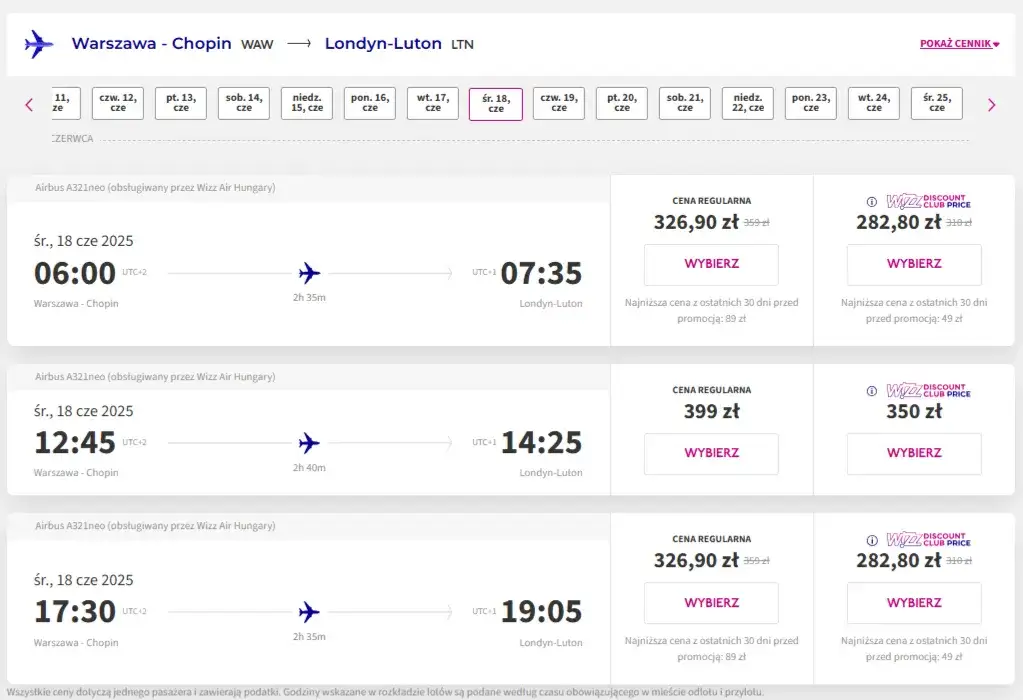Select the "czw. 19 cze" date

click(558, 103)
